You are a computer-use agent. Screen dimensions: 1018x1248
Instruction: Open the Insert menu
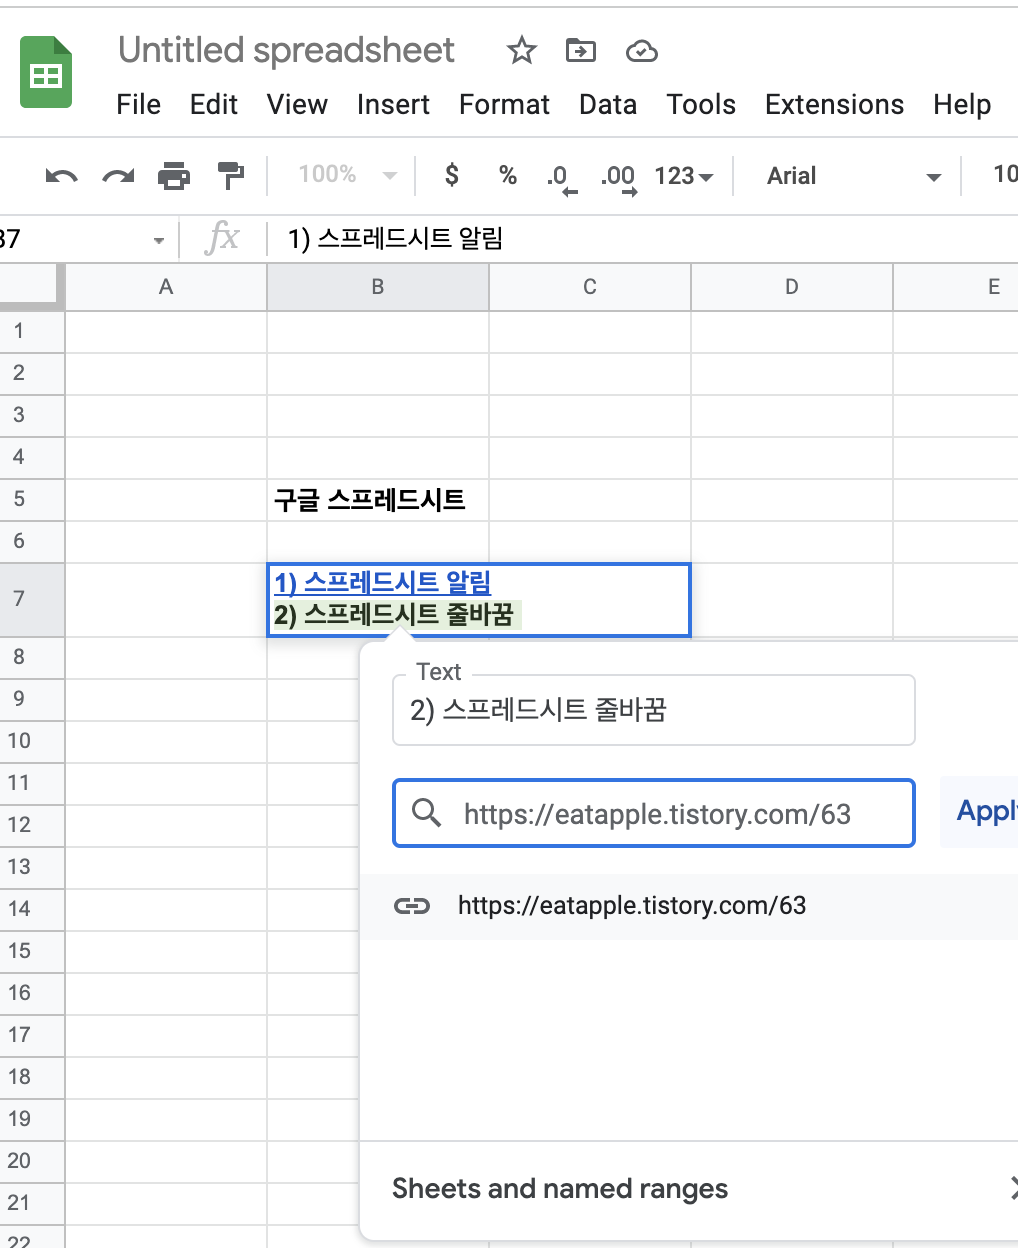393,105
